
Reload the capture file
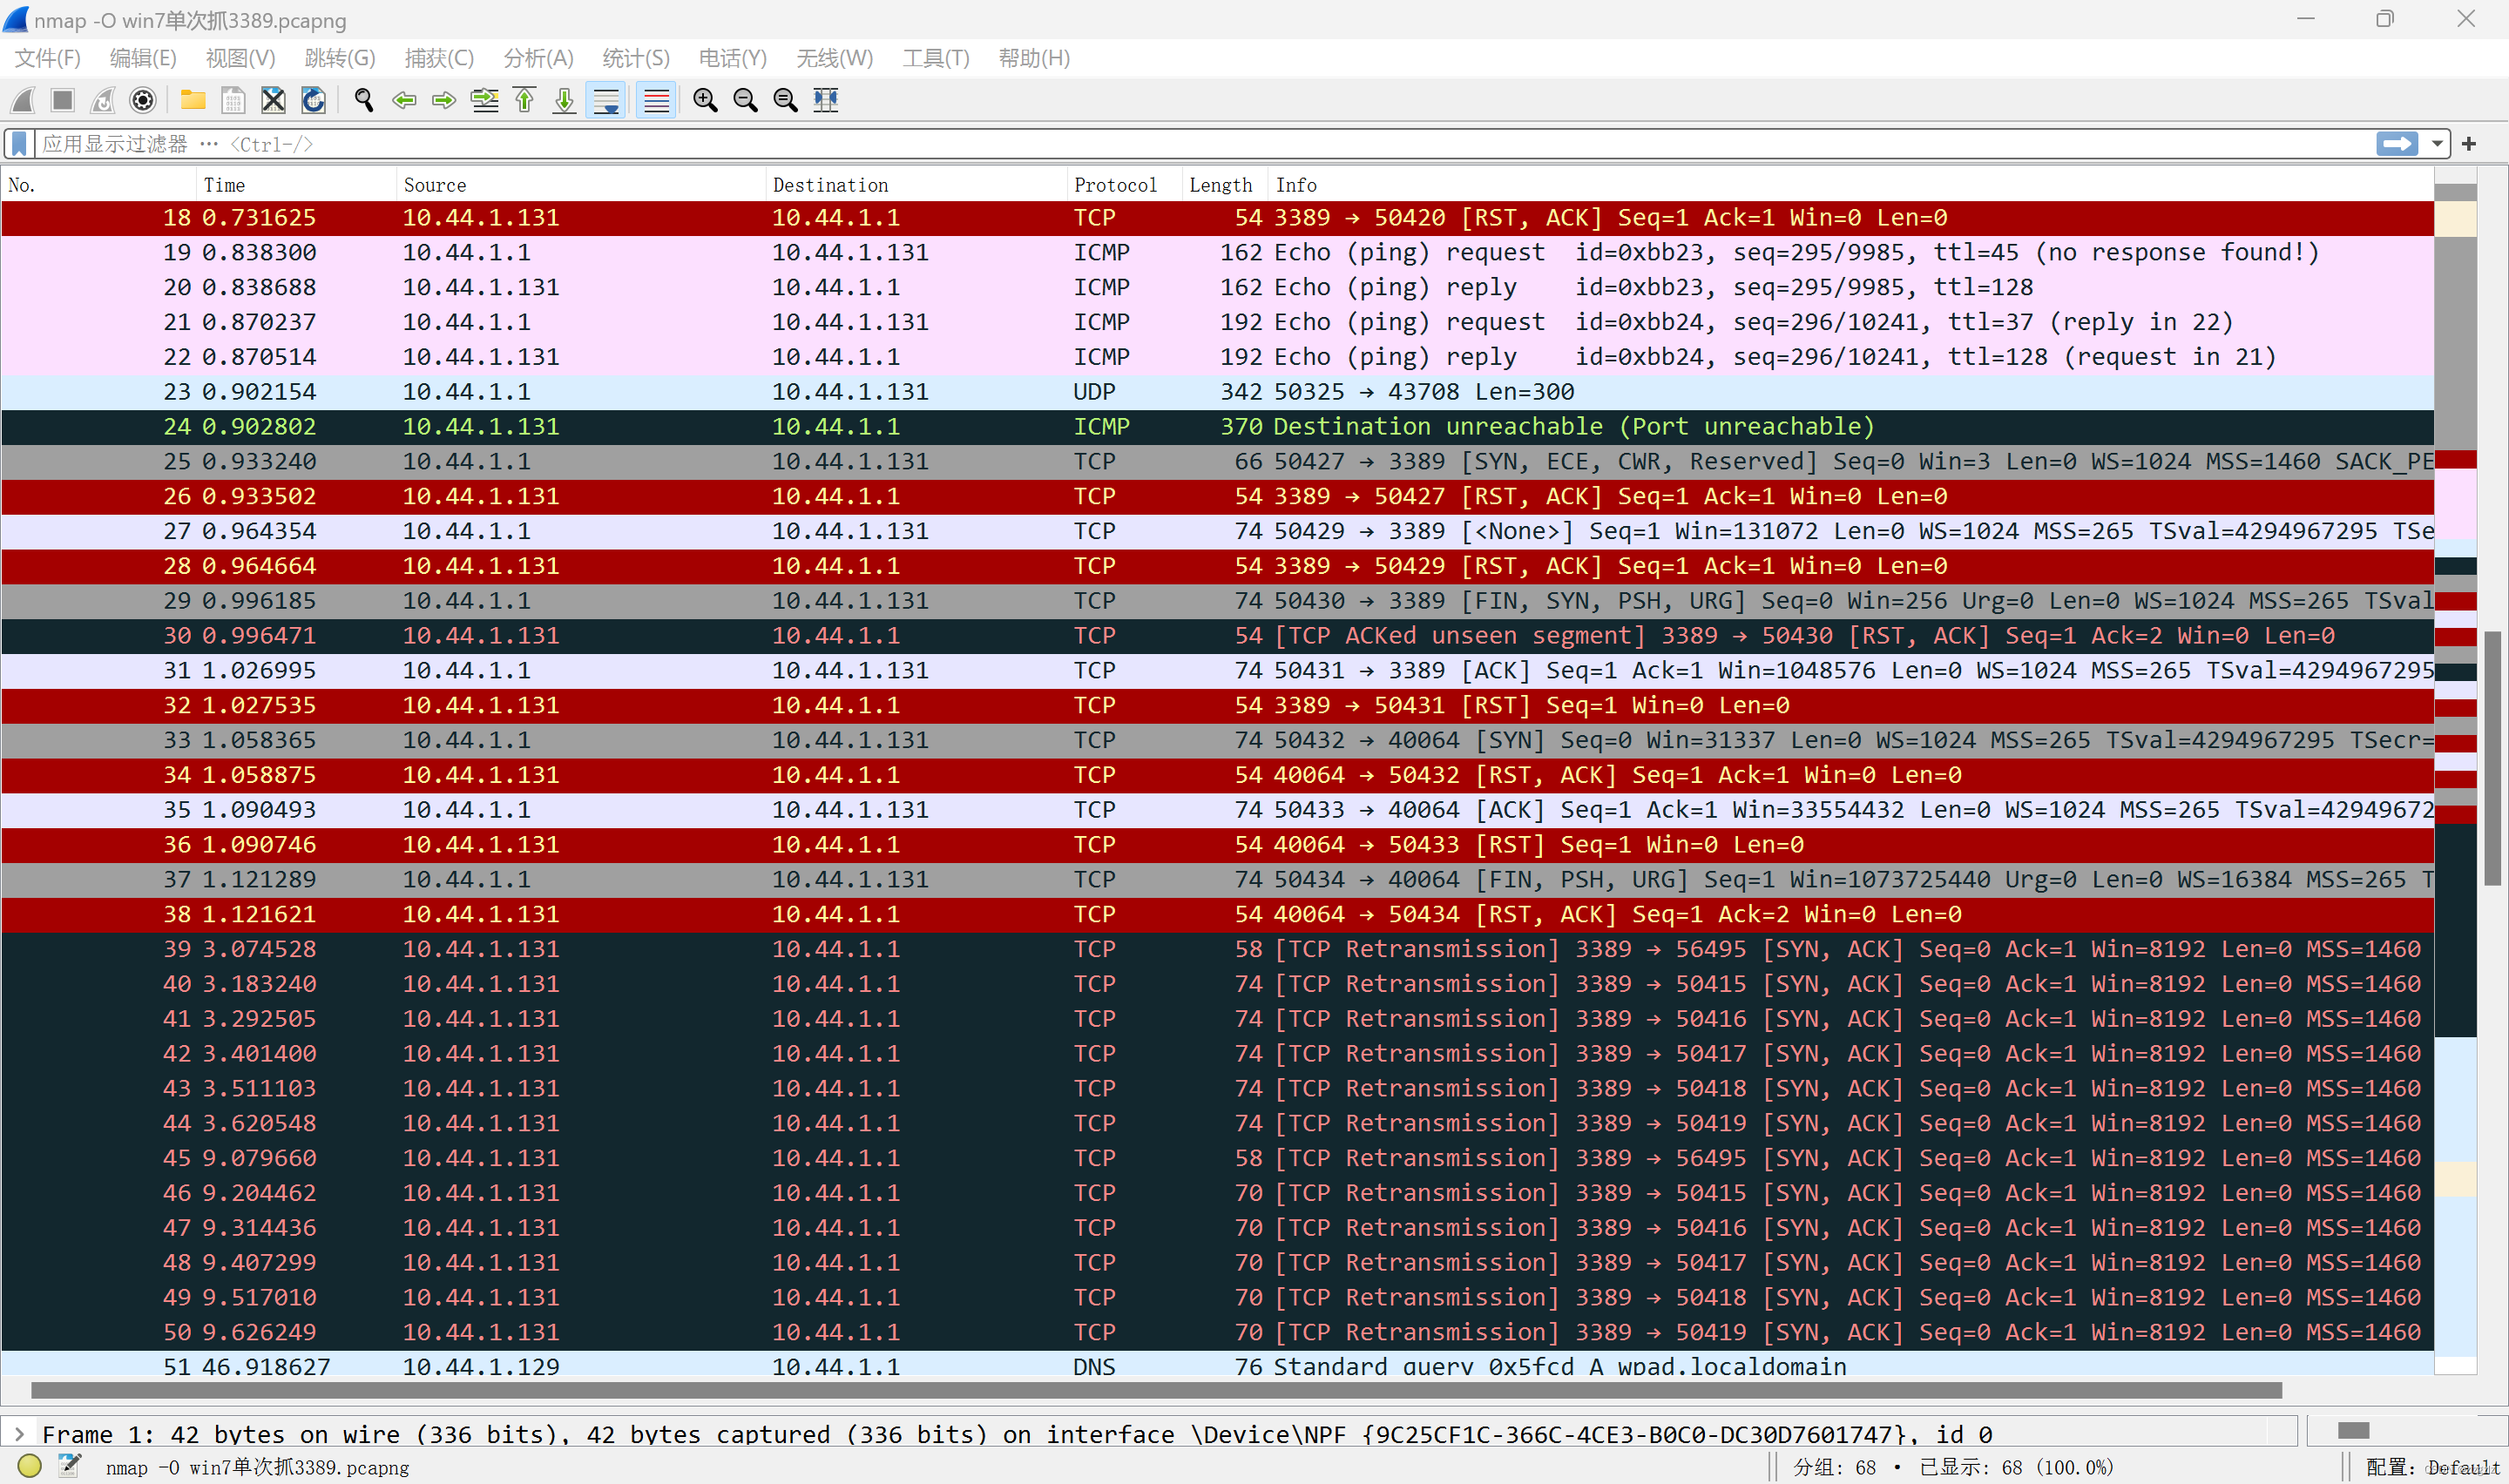coord(313,100)
